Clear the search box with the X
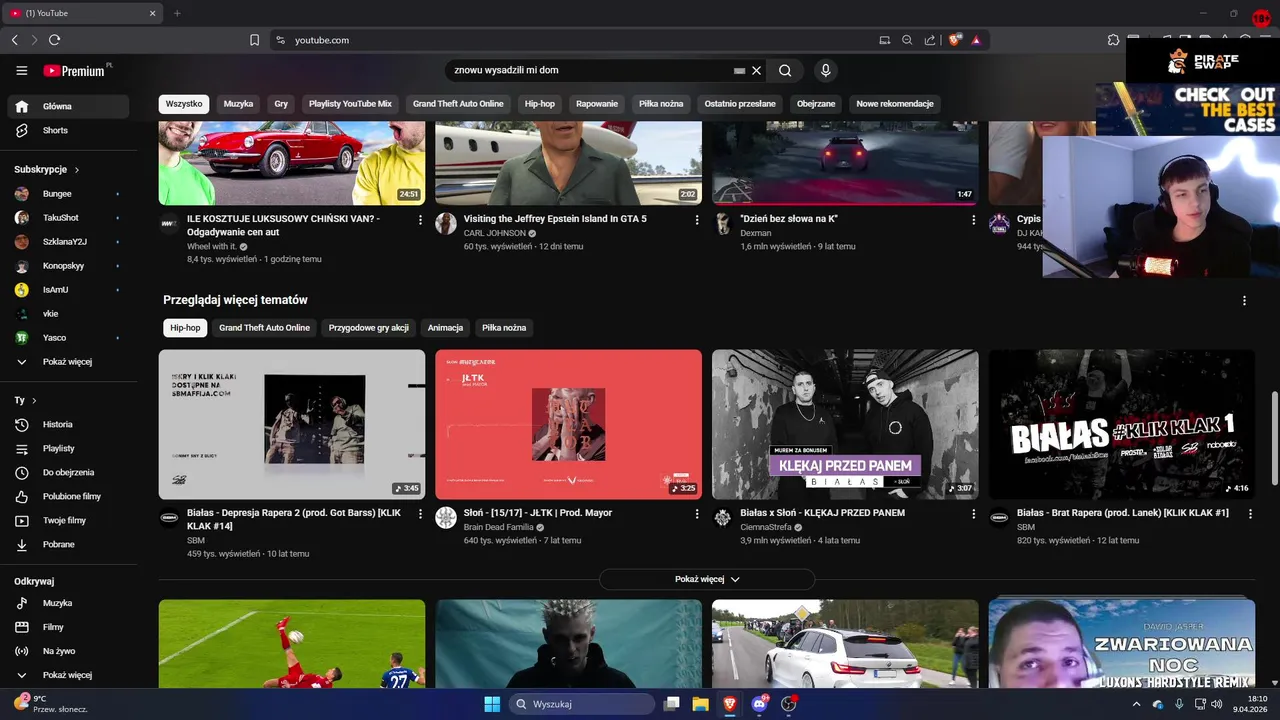The width and height of the screenshot is (1280, 720). point(757,71)
